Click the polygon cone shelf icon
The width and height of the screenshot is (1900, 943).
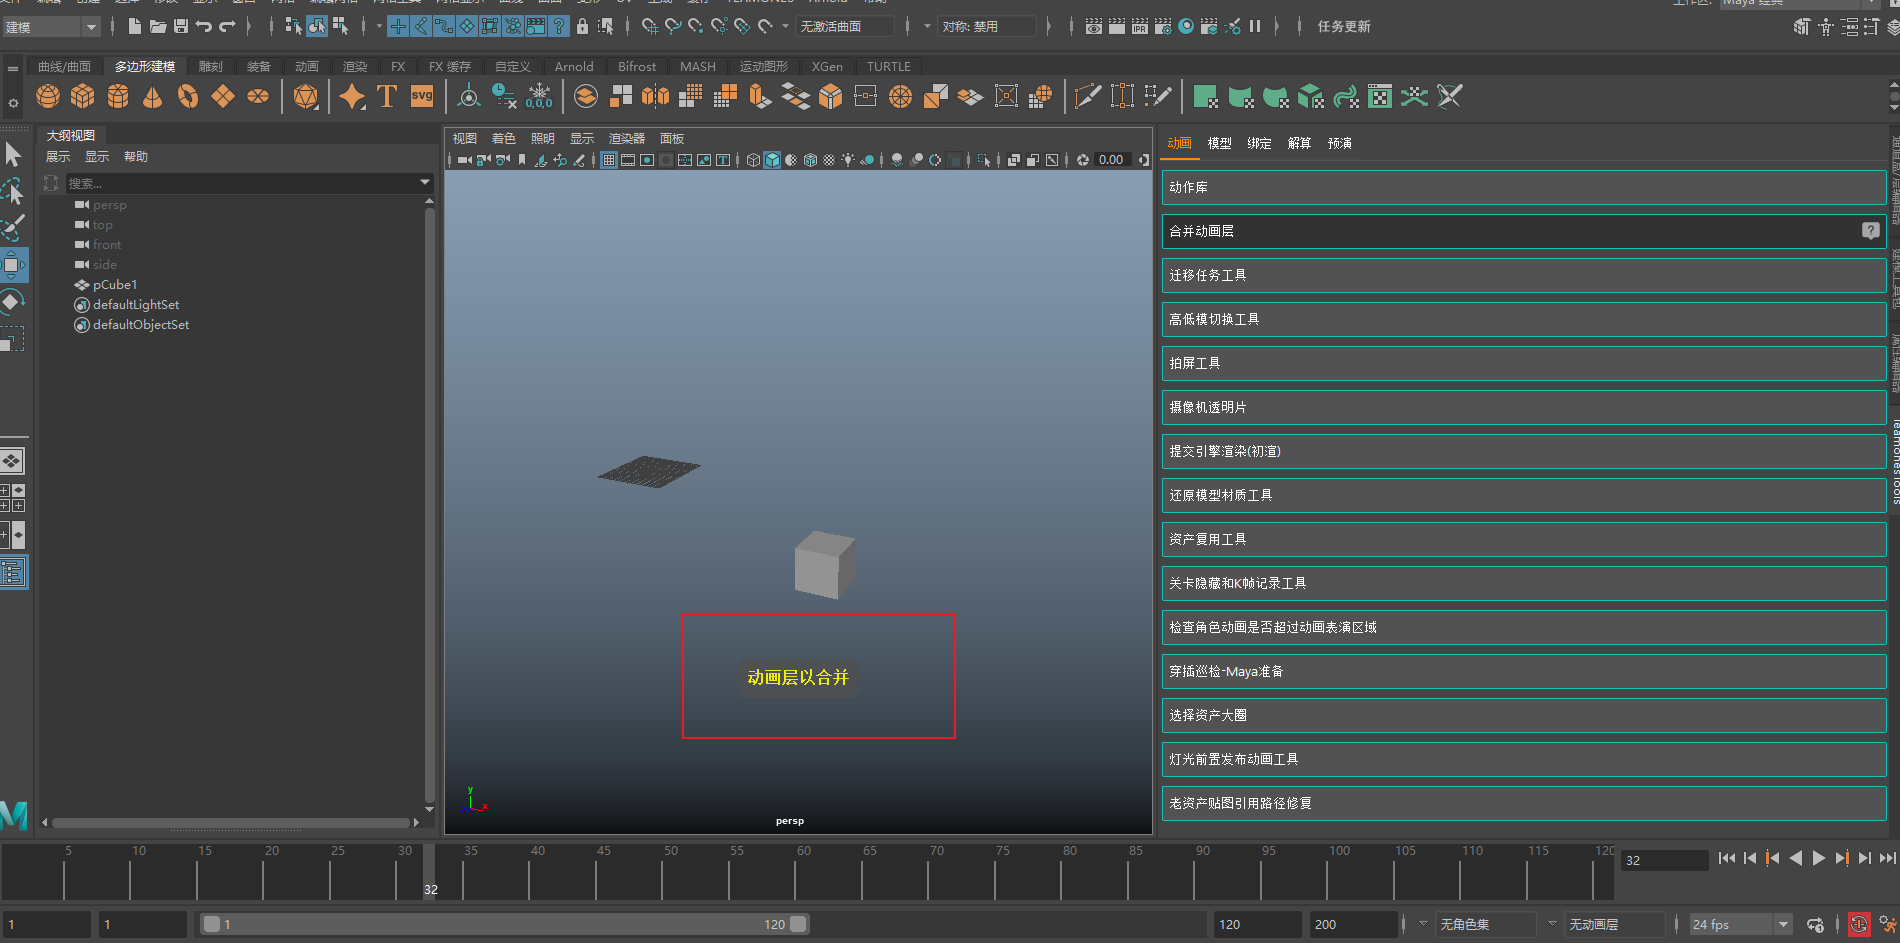(x=153, y=96)
